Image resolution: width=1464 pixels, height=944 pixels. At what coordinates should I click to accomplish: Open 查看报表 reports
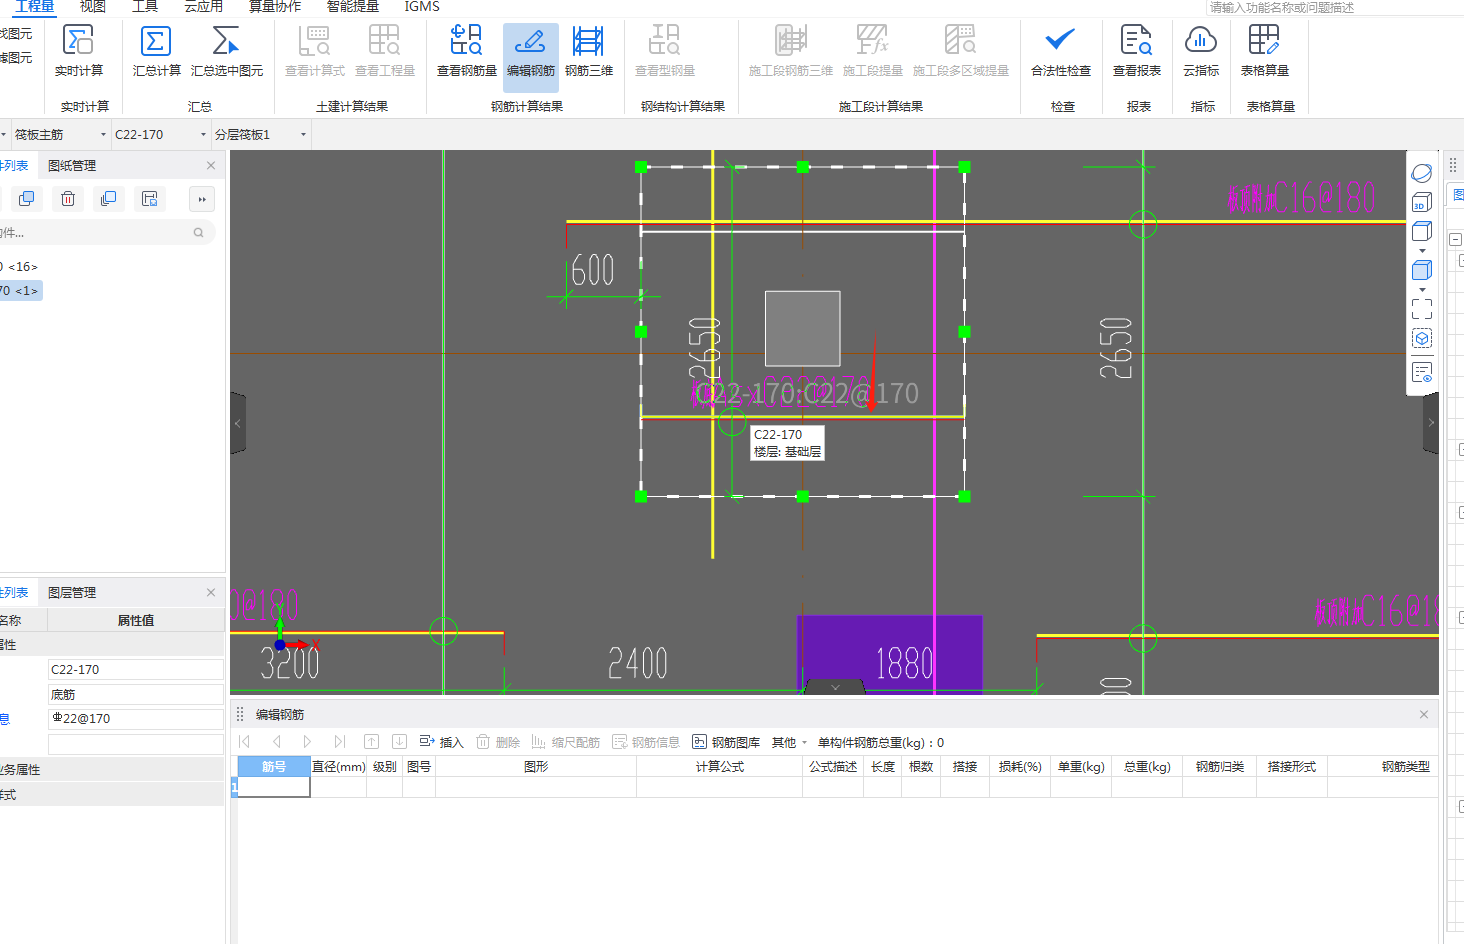(x=1136, y=50)
